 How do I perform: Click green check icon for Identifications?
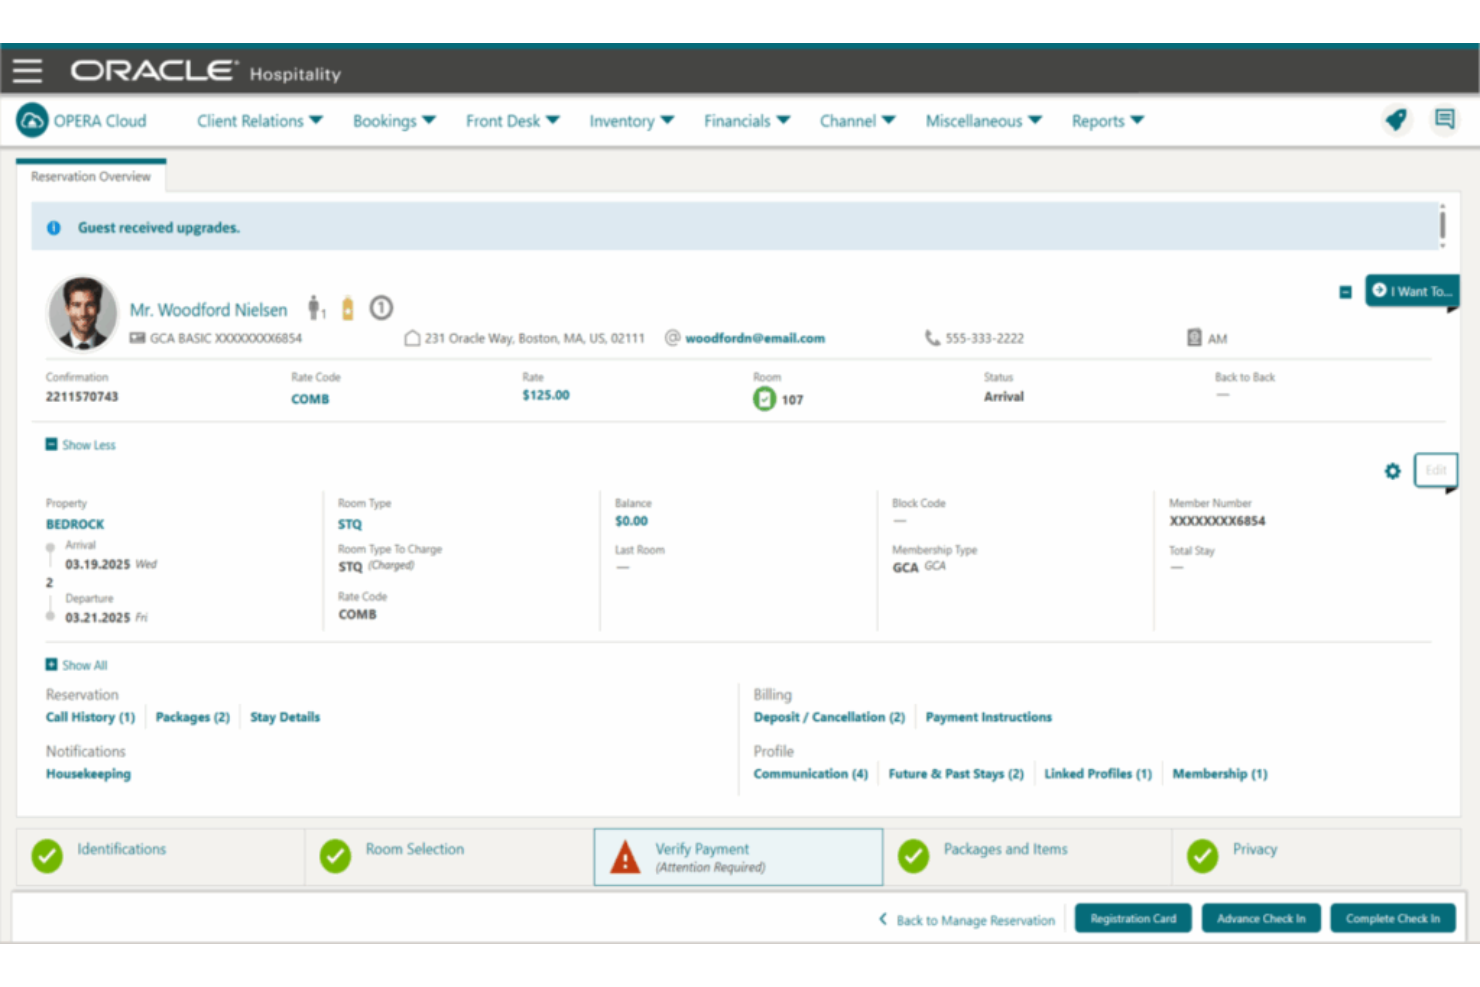[x=47, y=856]
